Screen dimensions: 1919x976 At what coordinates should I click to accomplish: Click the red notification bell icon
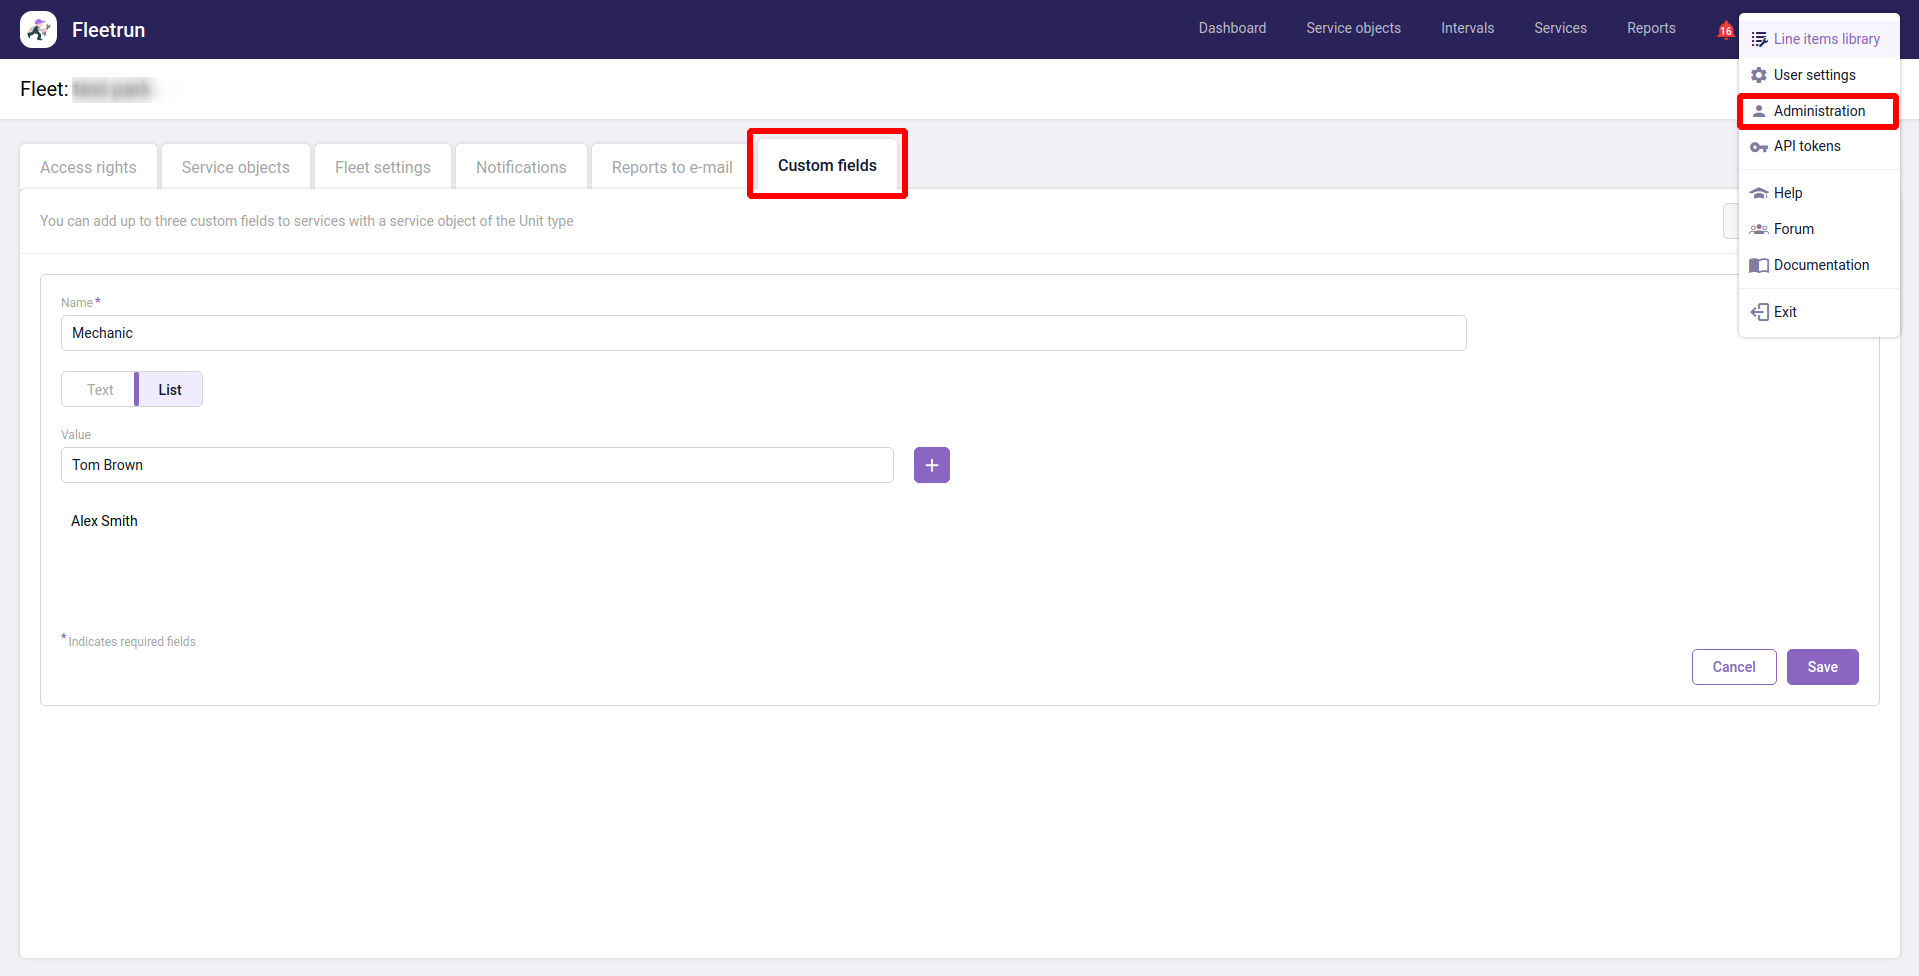pyautogui.click(x=1725, y=30)
